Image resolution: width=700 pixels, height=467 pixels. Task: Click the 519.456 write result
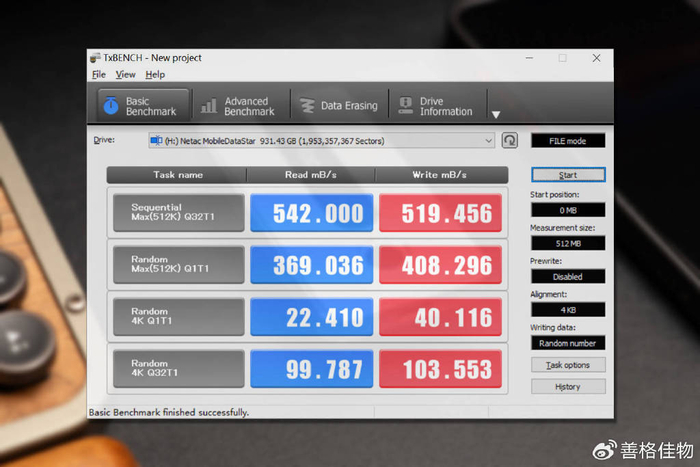pos(440,213)
